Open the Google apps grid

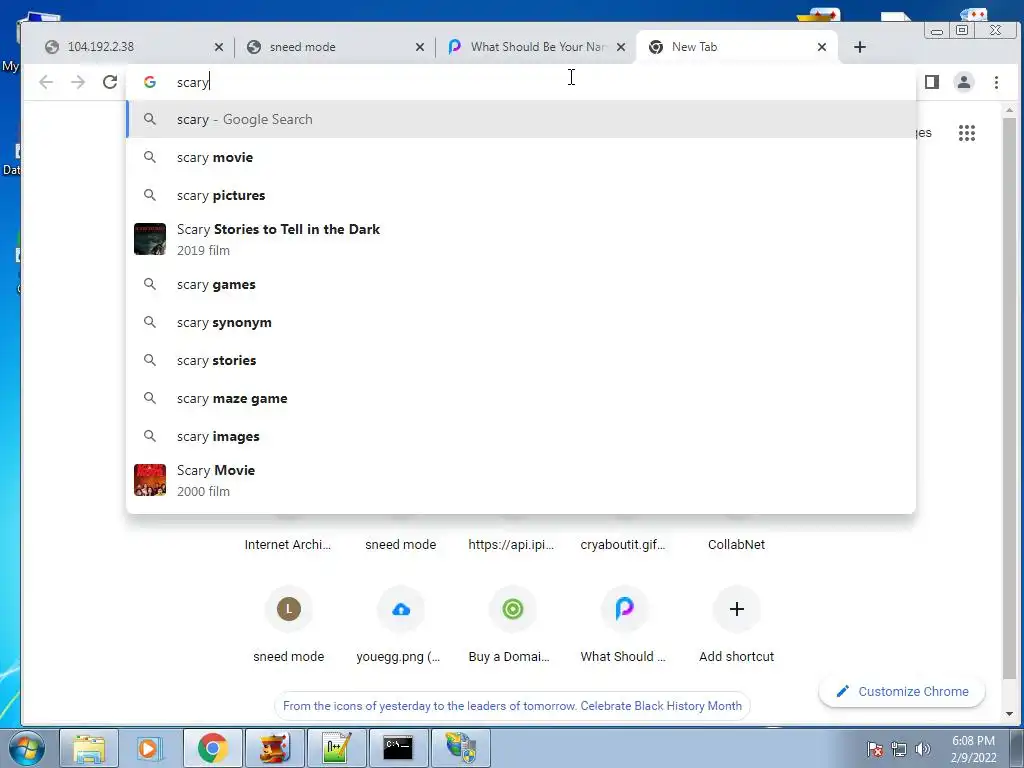pyautogui.click(x=967, y=133)
